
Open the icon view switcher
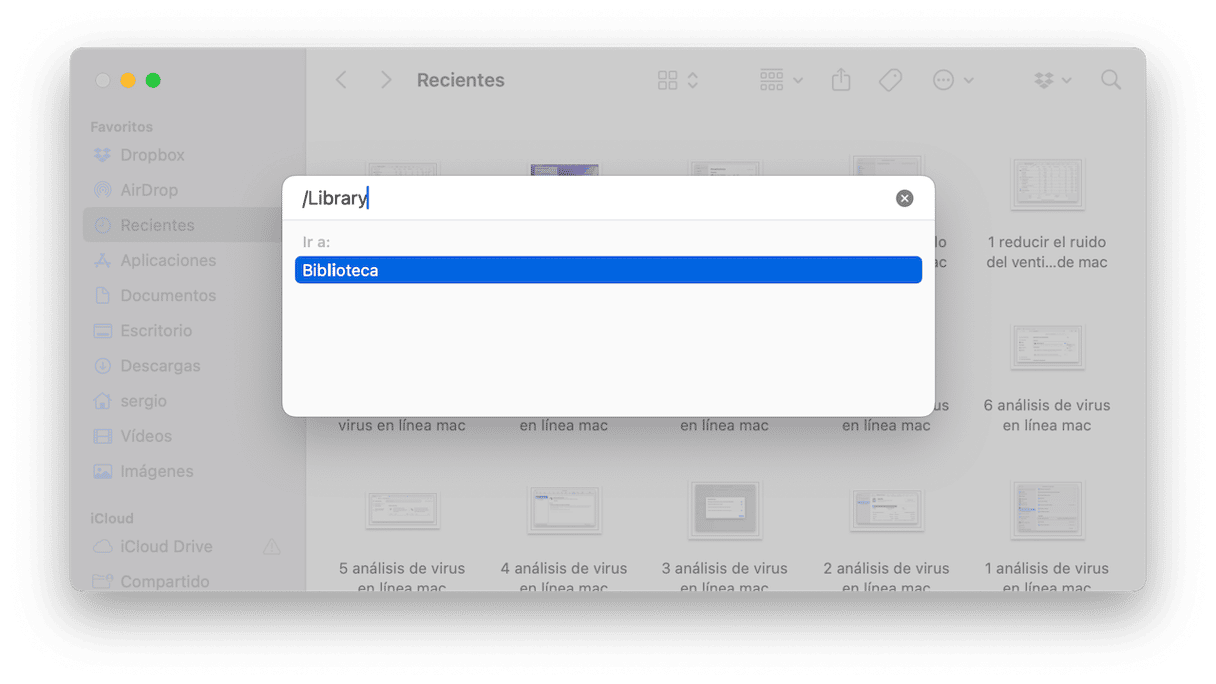(678, 80)
